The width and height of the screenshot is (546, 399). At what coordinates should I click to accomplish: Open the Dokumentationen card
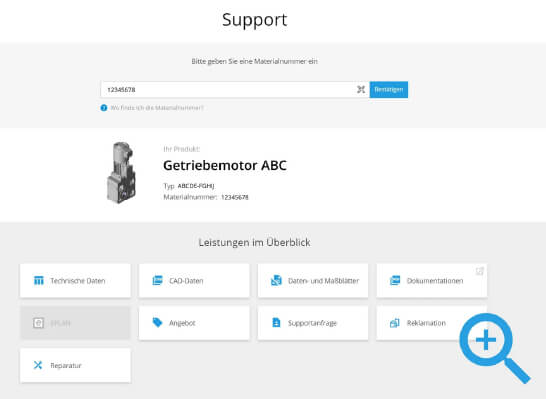click(432, 280)
